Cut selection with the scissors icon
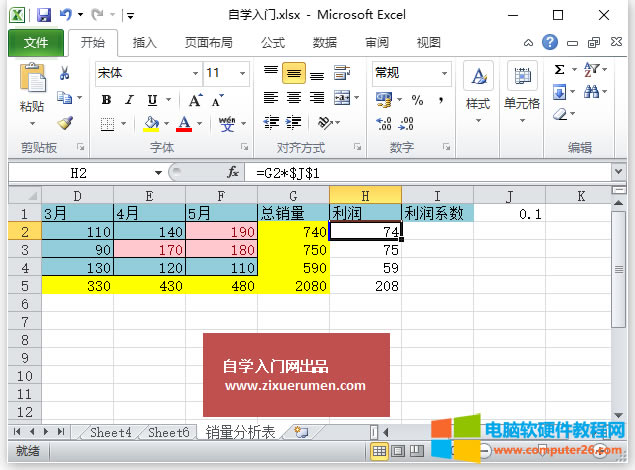 [x=64, y=73]
